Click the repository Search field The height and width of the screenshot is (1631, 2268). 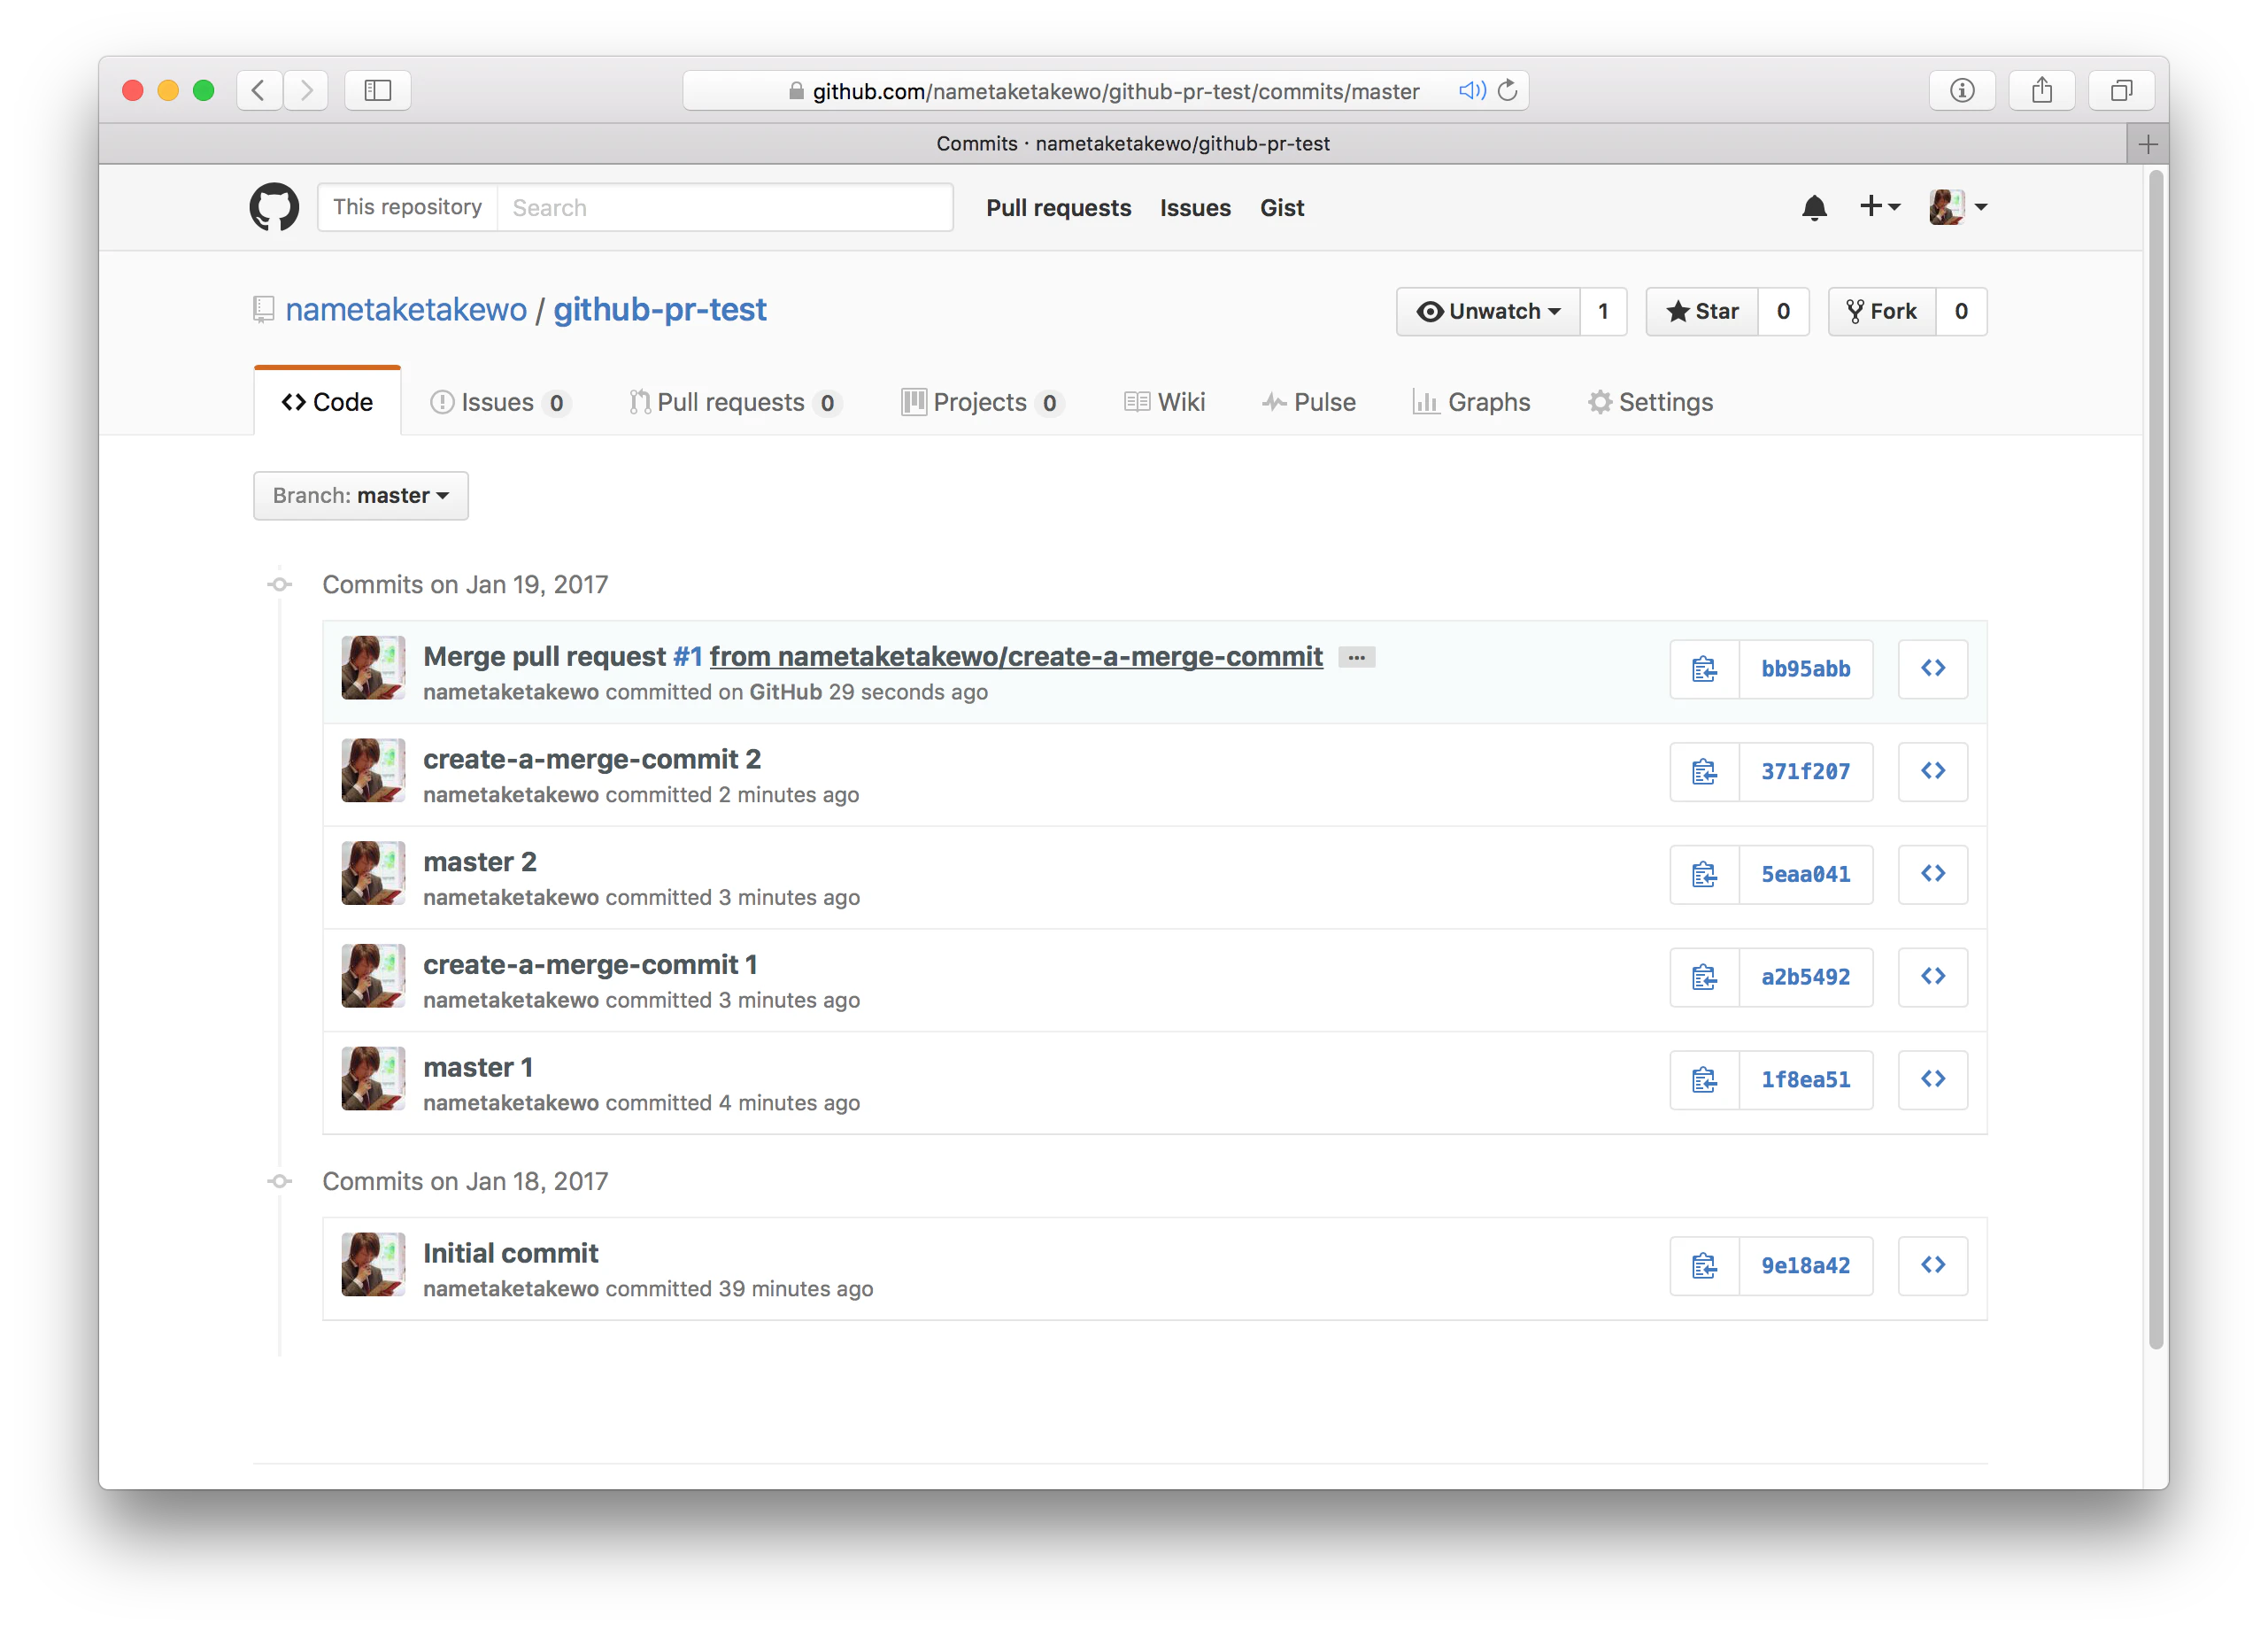725,208
